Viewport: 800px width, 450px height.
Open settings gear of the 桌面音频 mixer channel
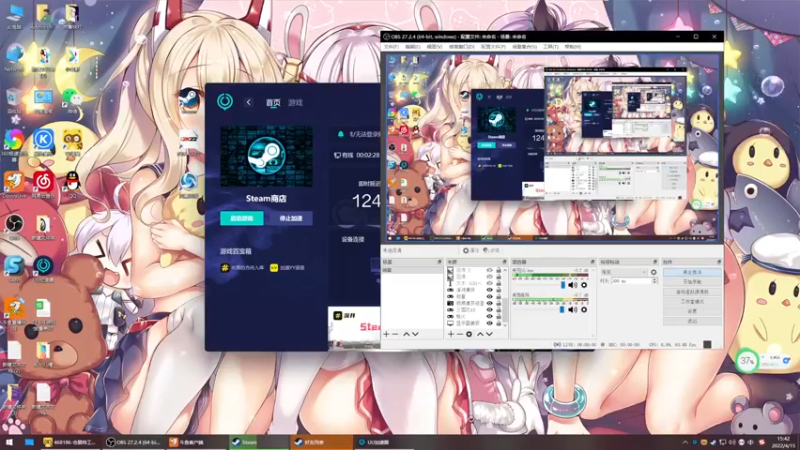[x=584, y=310]
